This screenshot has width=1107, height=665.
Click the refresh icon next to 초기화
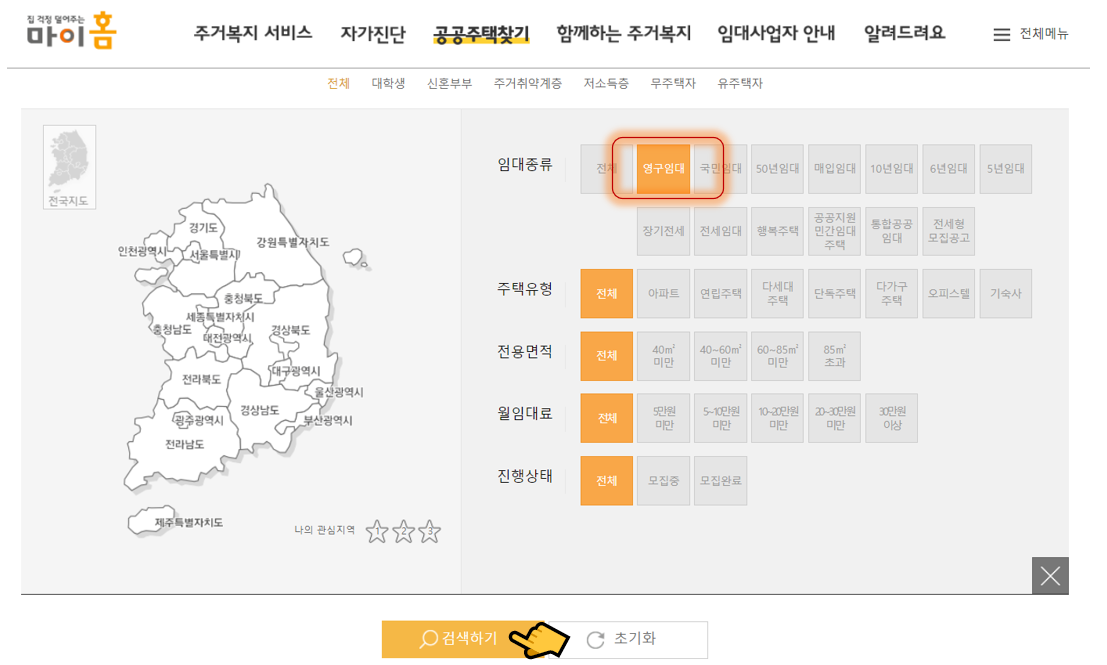(x=598, y=639)
